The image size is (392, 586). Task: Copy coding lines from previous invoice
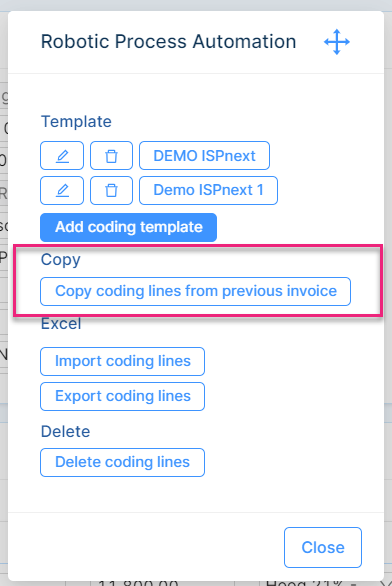coord(195,292)
